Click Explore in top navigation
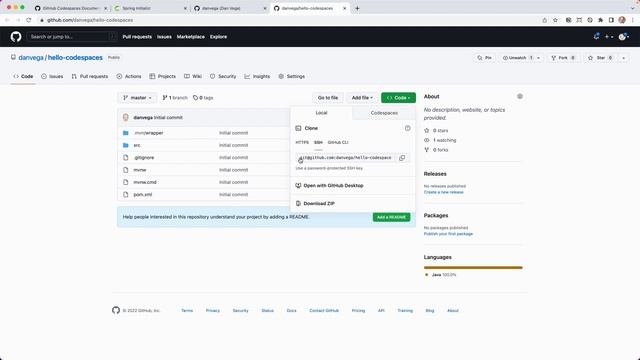 [x=218, y=37]
